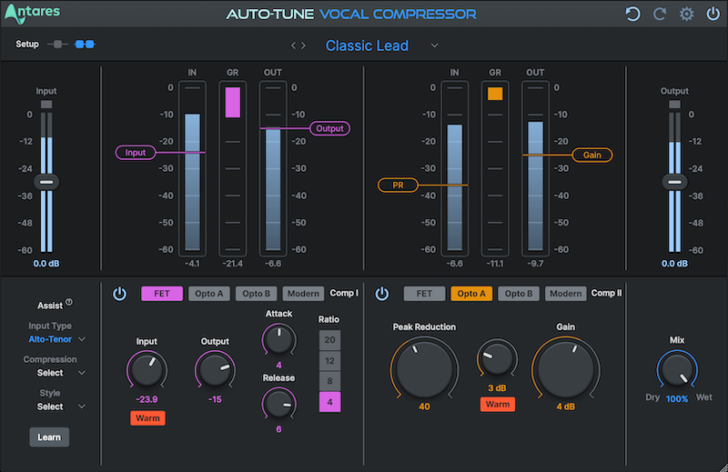Click Comp I Input value -23.9

point(147,400)
